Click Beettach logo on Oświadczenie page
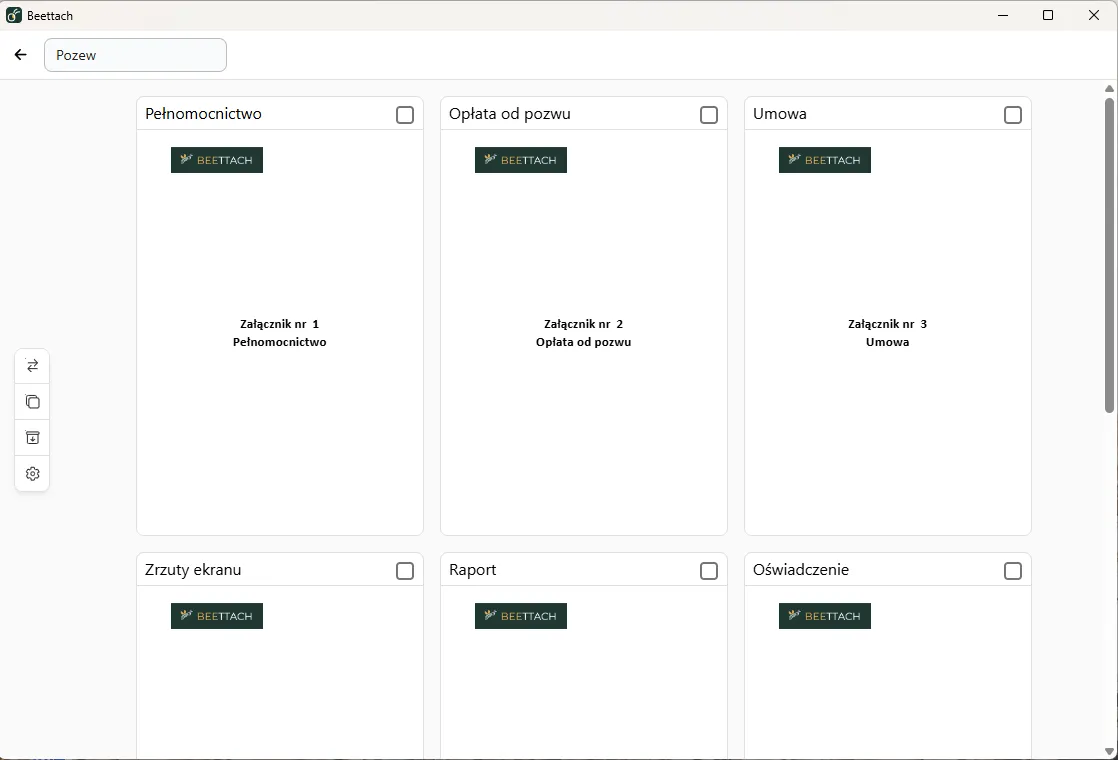 pyautogui.click(x=824, y=616)
